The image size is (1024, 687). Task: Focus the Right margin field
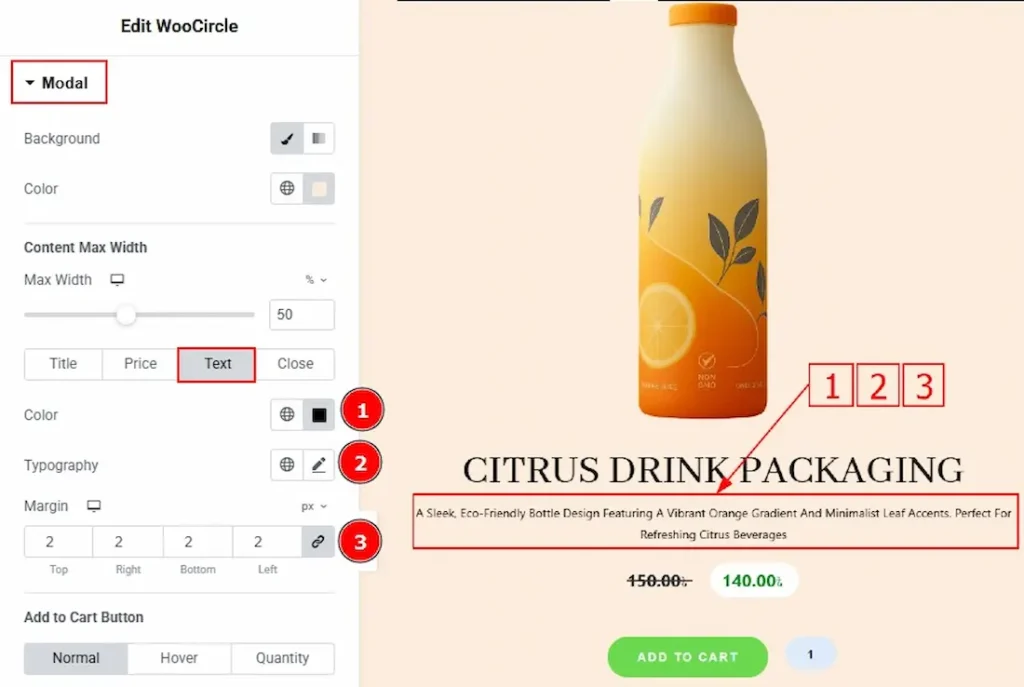point(128,541)
